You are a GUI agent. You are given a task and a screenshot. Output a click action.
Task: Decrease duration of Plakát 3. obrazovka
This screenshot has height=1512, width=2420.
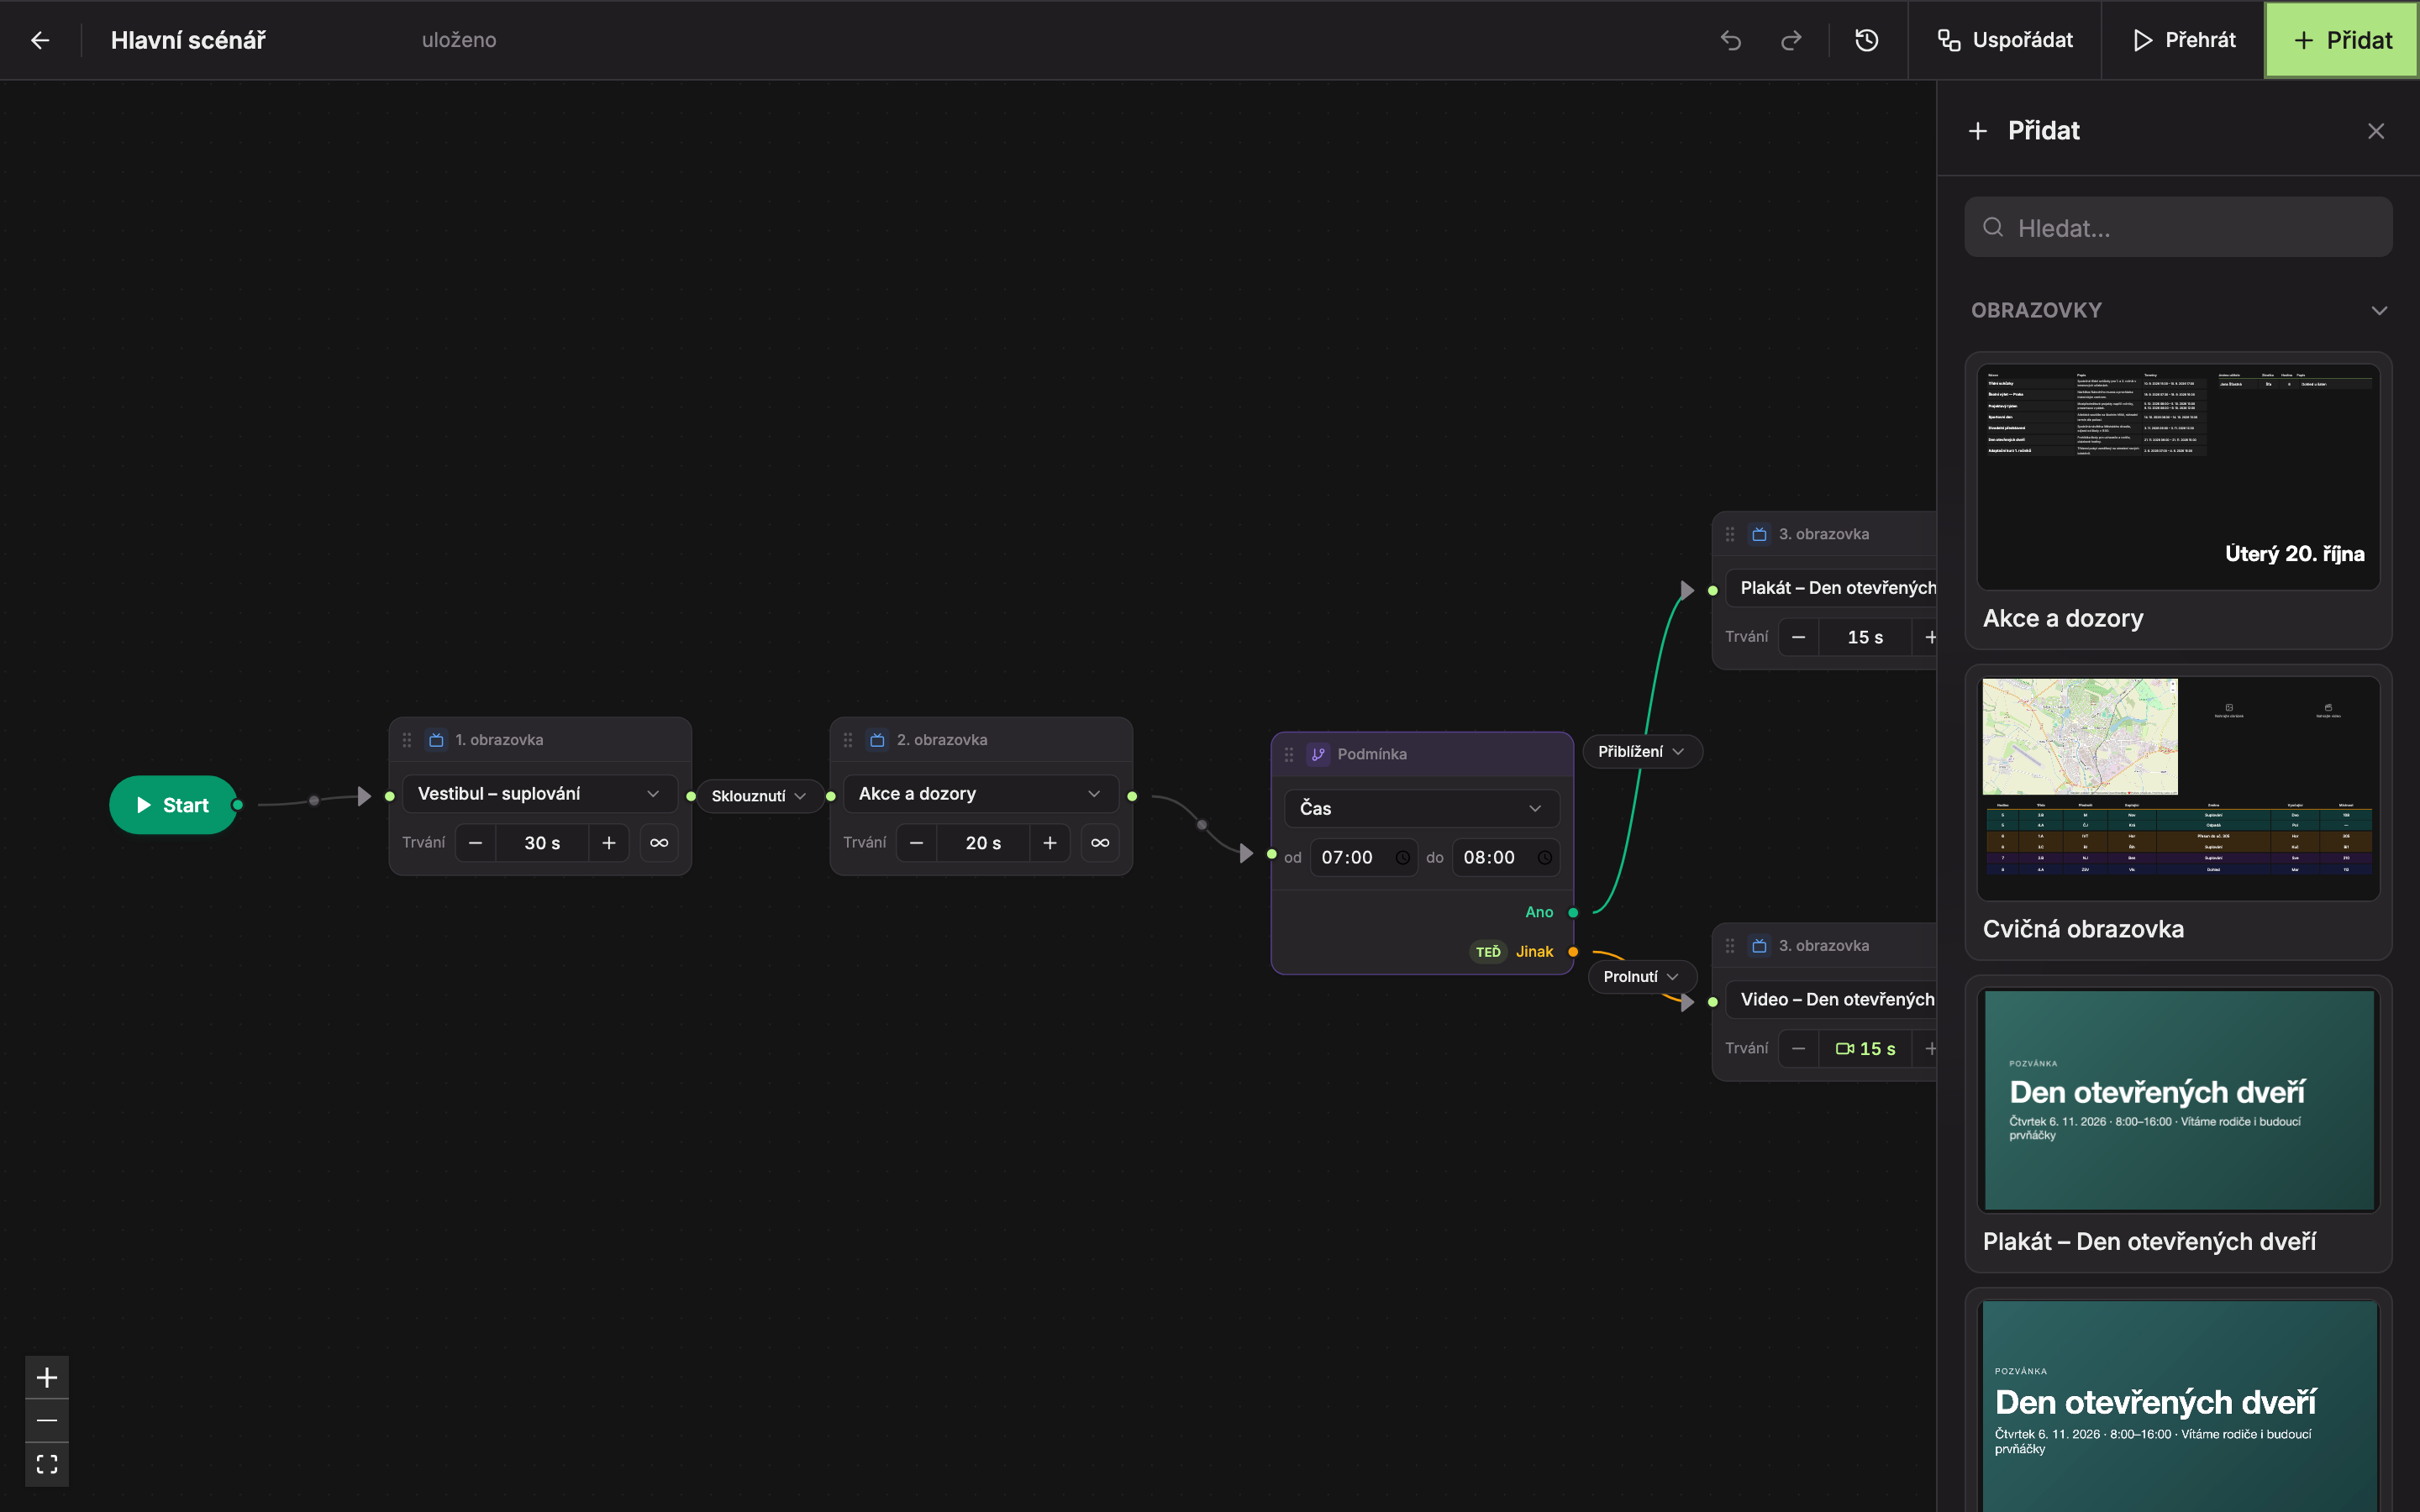click(1798, 637)
